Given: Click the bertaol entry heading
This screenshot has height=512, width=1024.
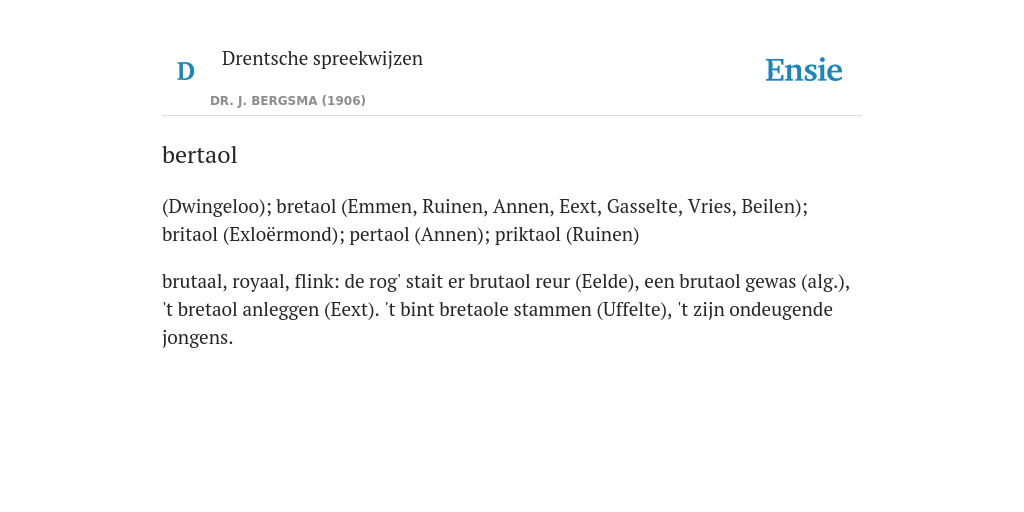Looking at the screenshot, I should 200,155.
